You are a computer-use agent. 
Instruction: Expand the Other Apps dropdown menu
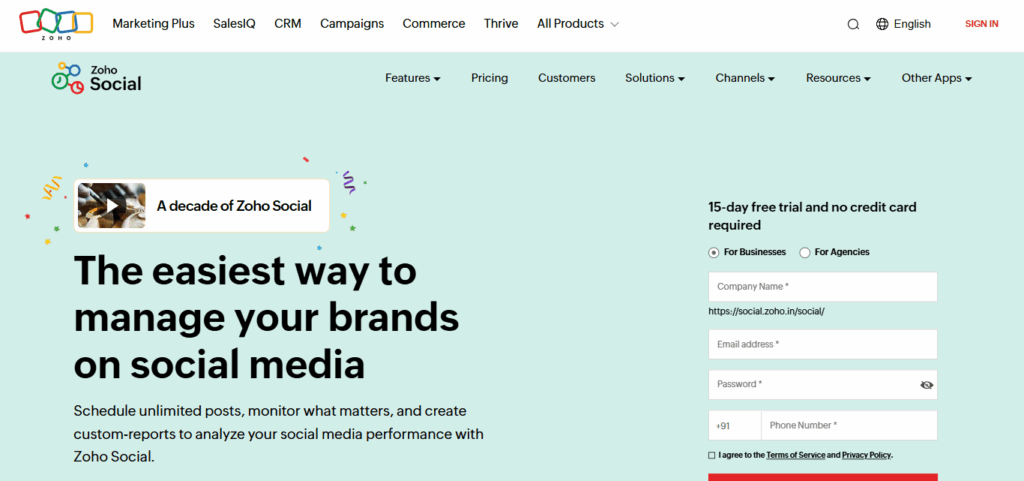(937, 78)
